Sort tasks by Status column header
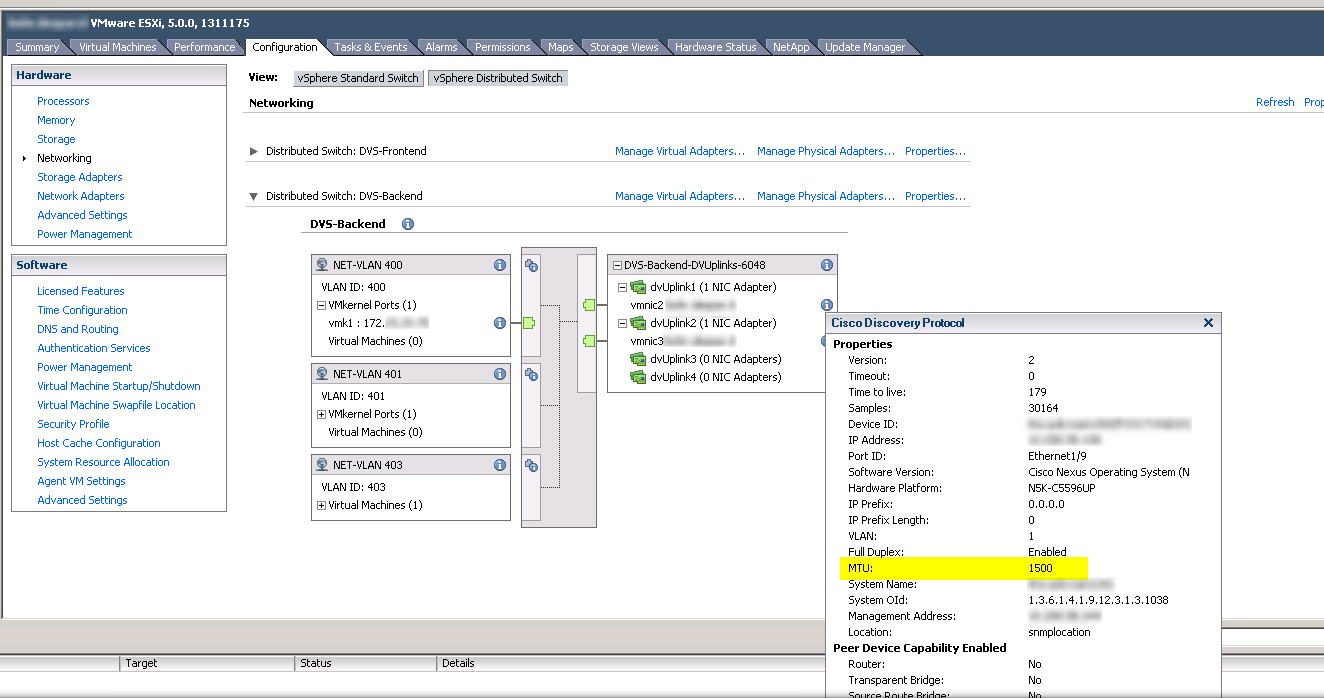Viewport: 1324px width, 698px height. 366,663
